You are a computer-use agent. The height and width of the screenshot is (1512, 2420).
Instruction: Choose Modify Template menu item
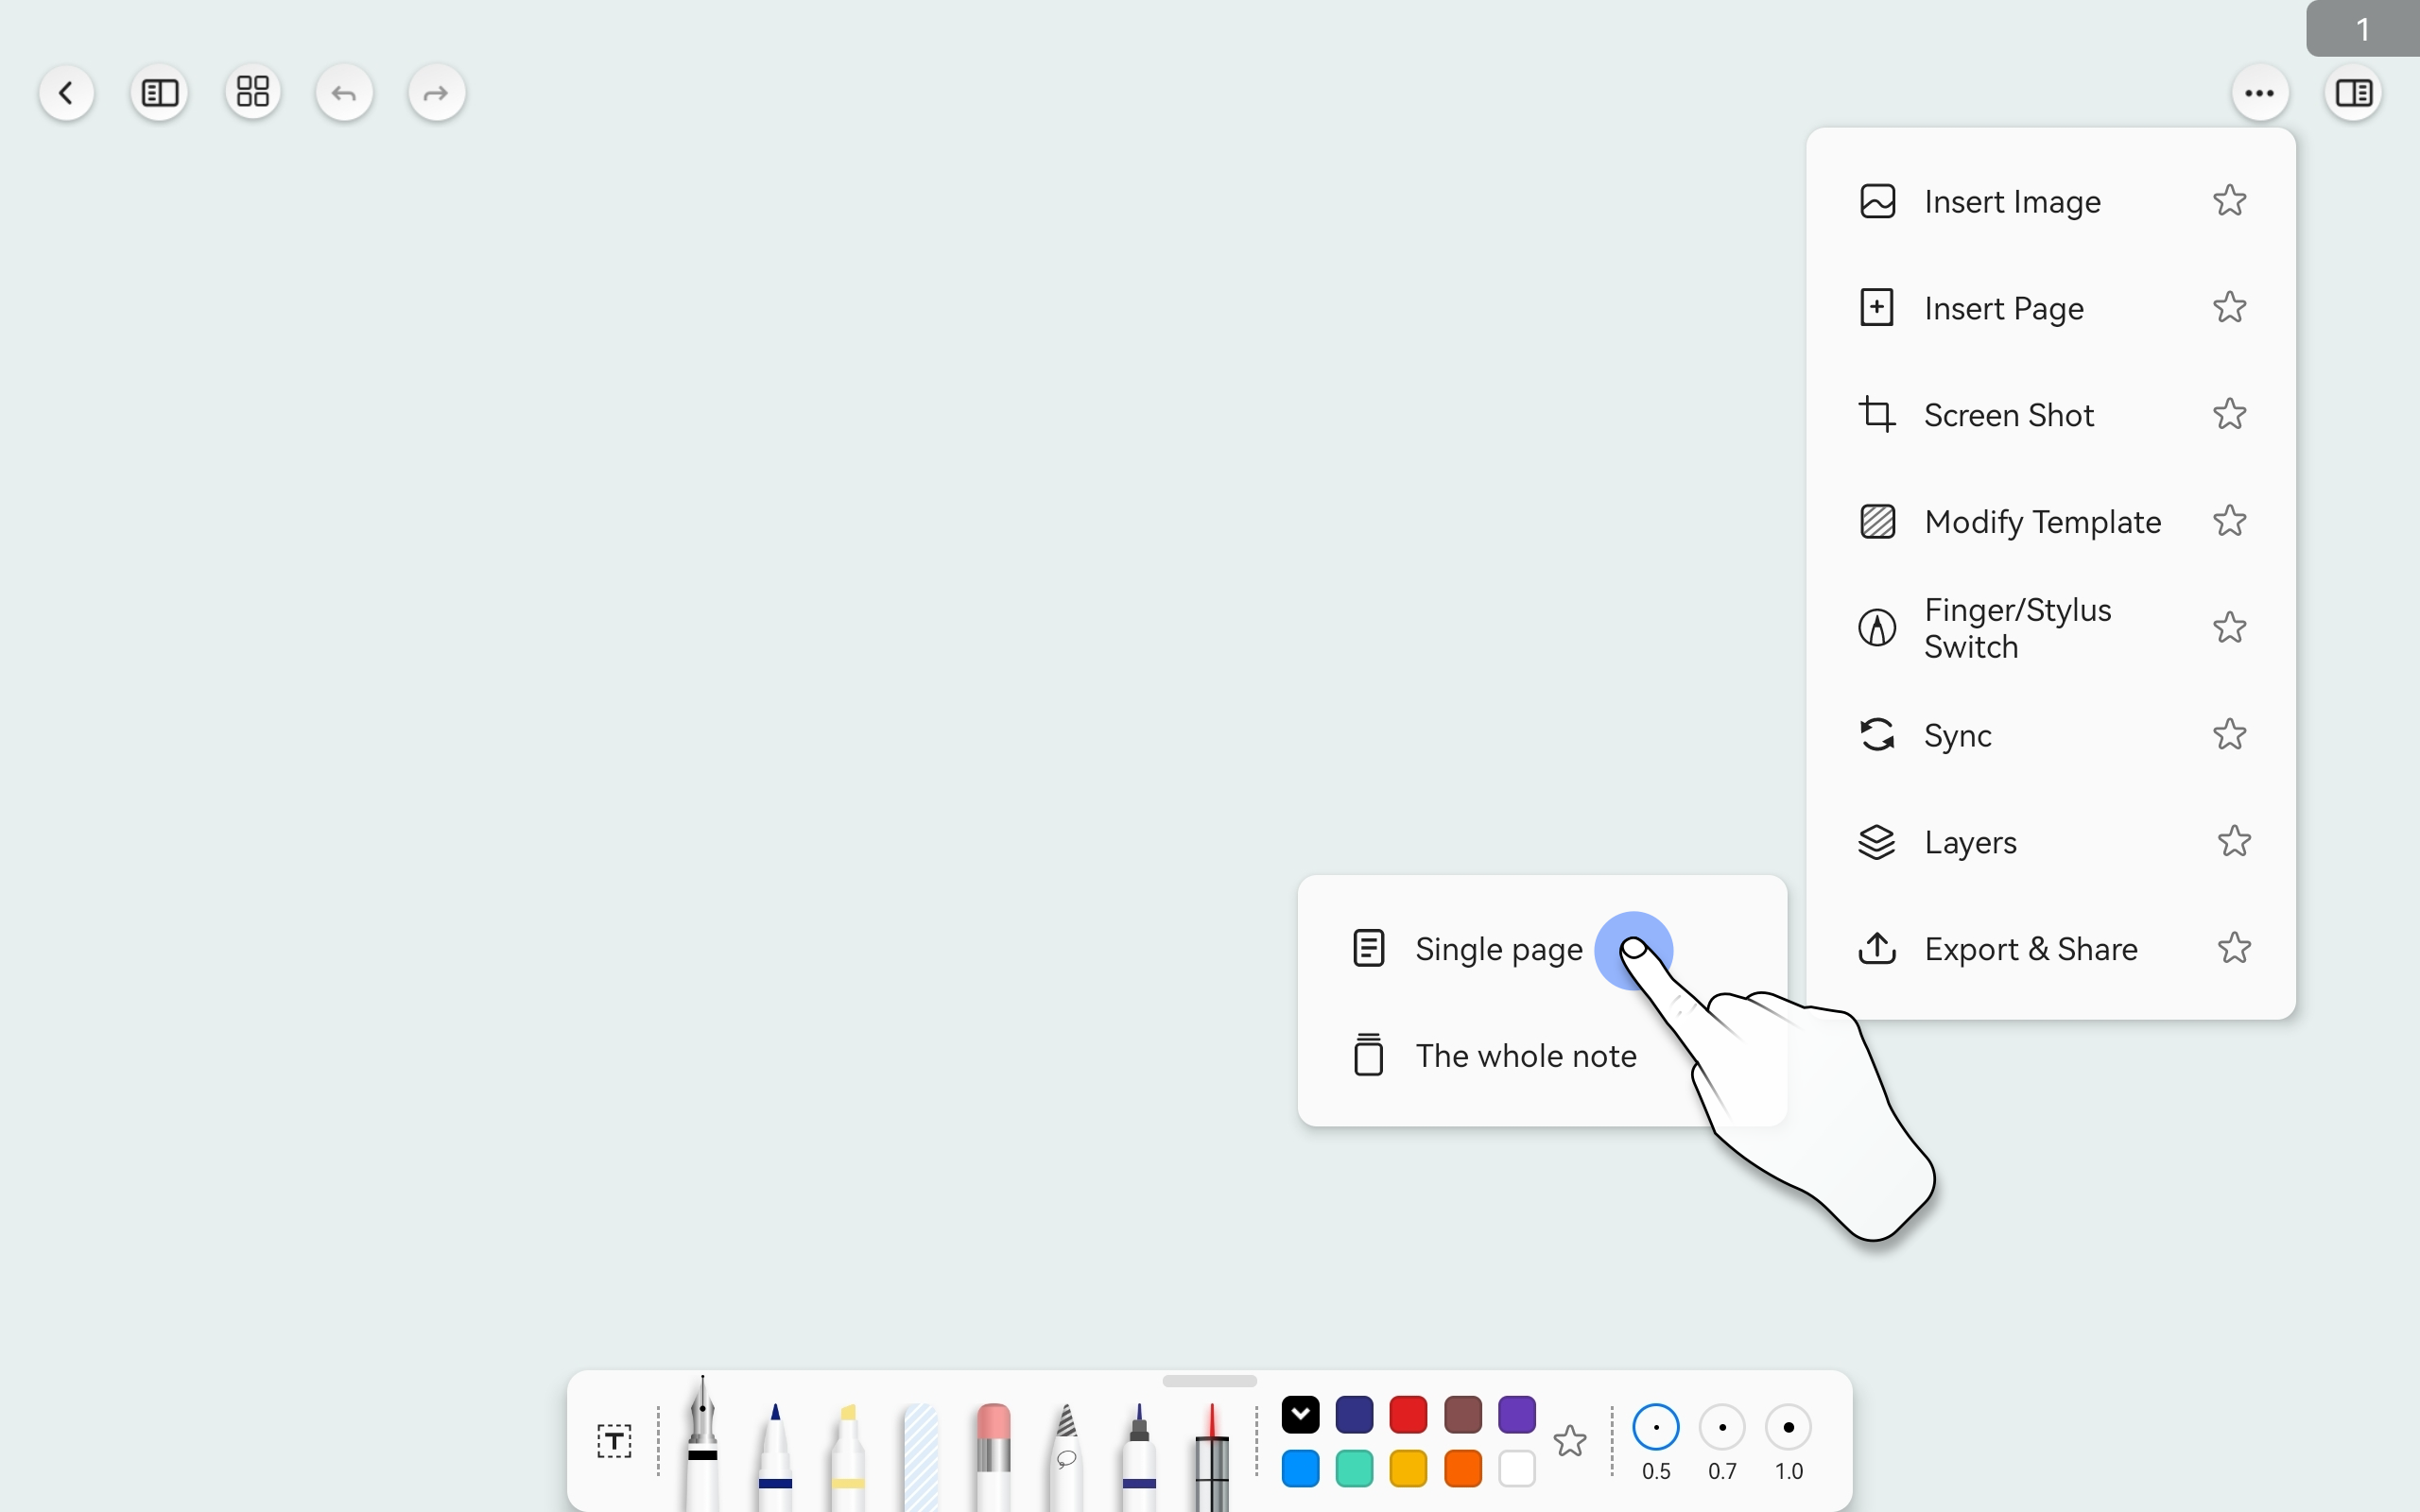point(2042,522)
